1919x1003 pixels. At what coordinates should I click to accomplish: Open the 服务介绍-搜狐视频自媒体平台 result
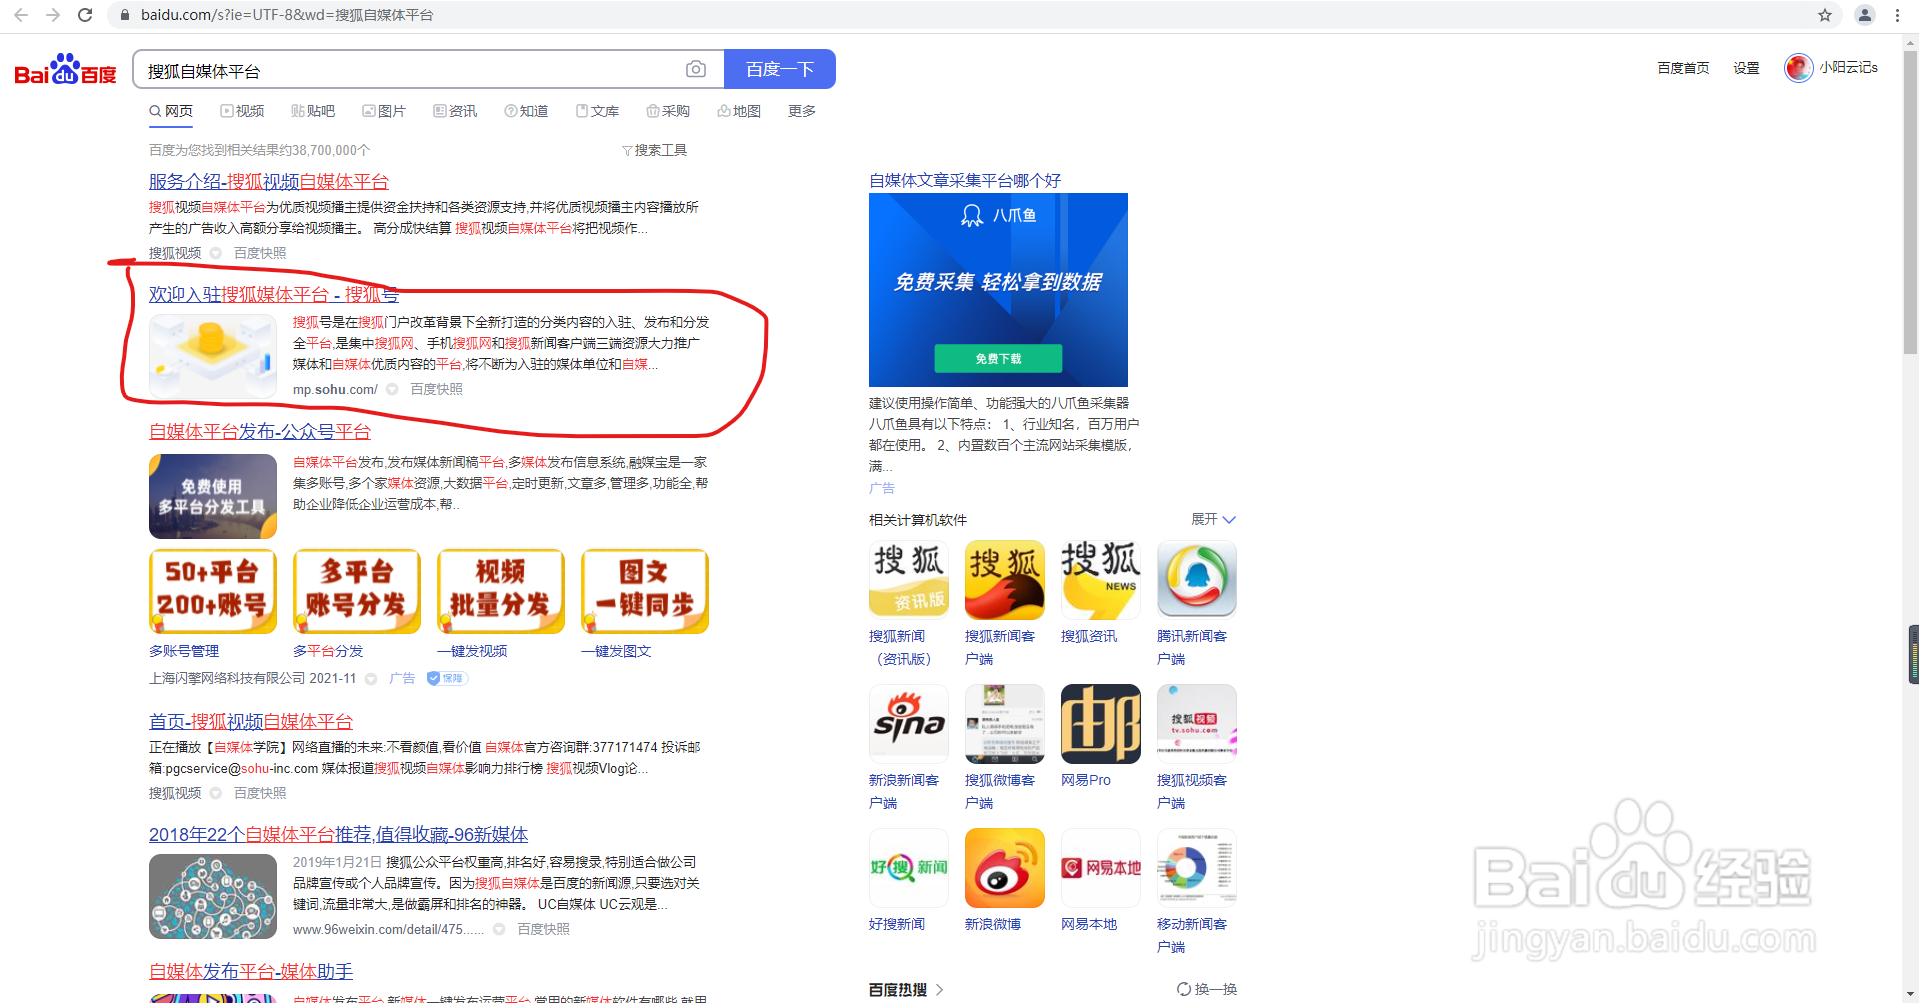269,181
